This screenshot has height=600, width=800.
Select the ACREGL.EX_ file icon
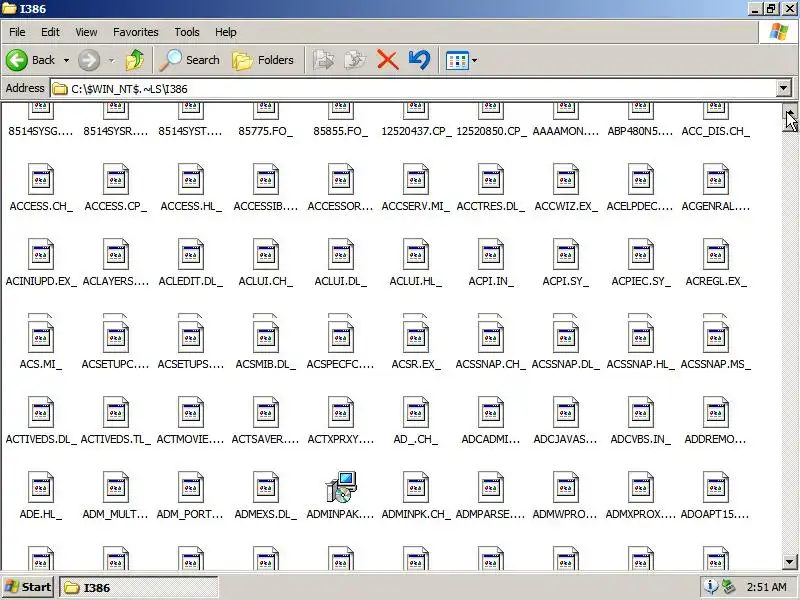pos(716,254)
